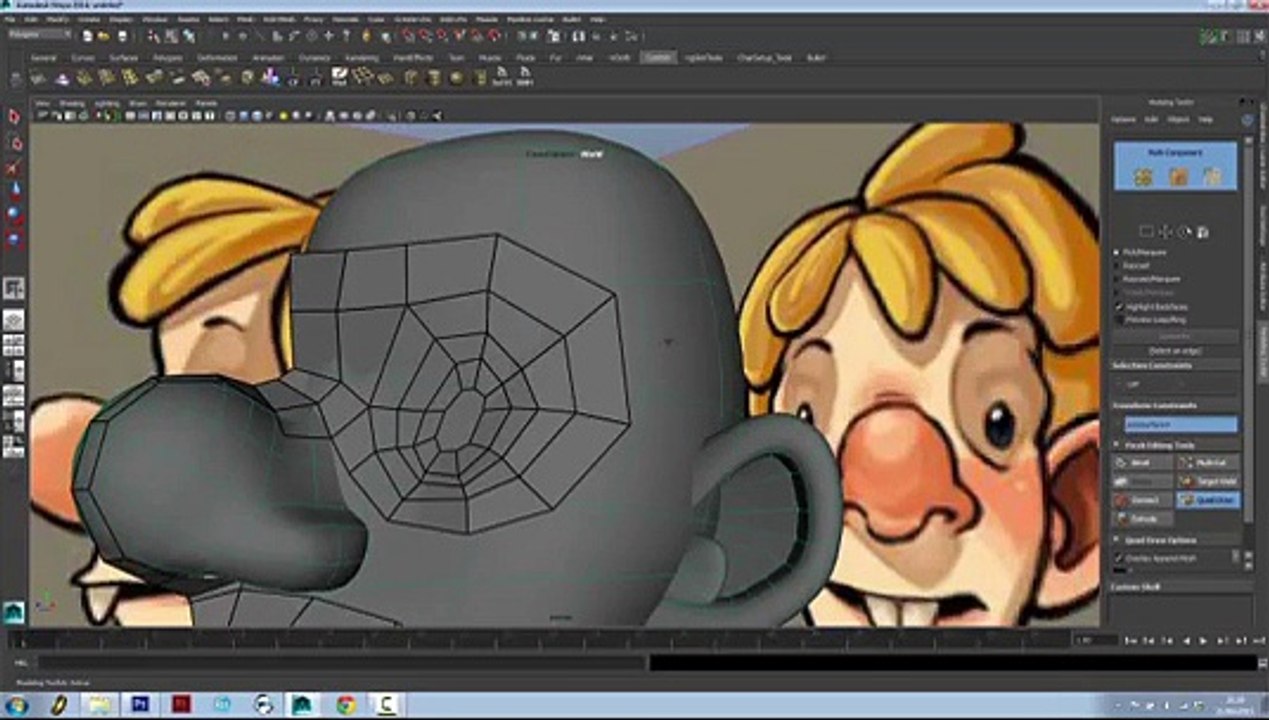Click the face selection icon in Multi-Component
The height and width of the screenshot is (720, 1269).
tap(1212, 177)
